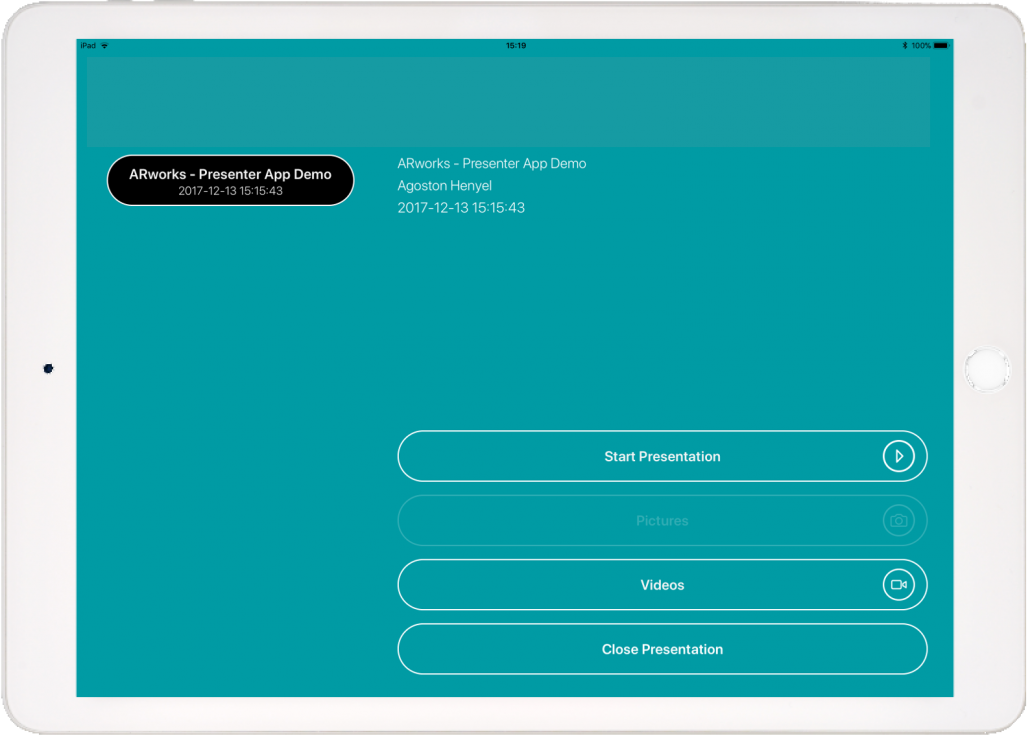Click the details title ARworks - Presenter App Demo
The width and height of the screenshot is (1030, 736).
tap(491, 164)
